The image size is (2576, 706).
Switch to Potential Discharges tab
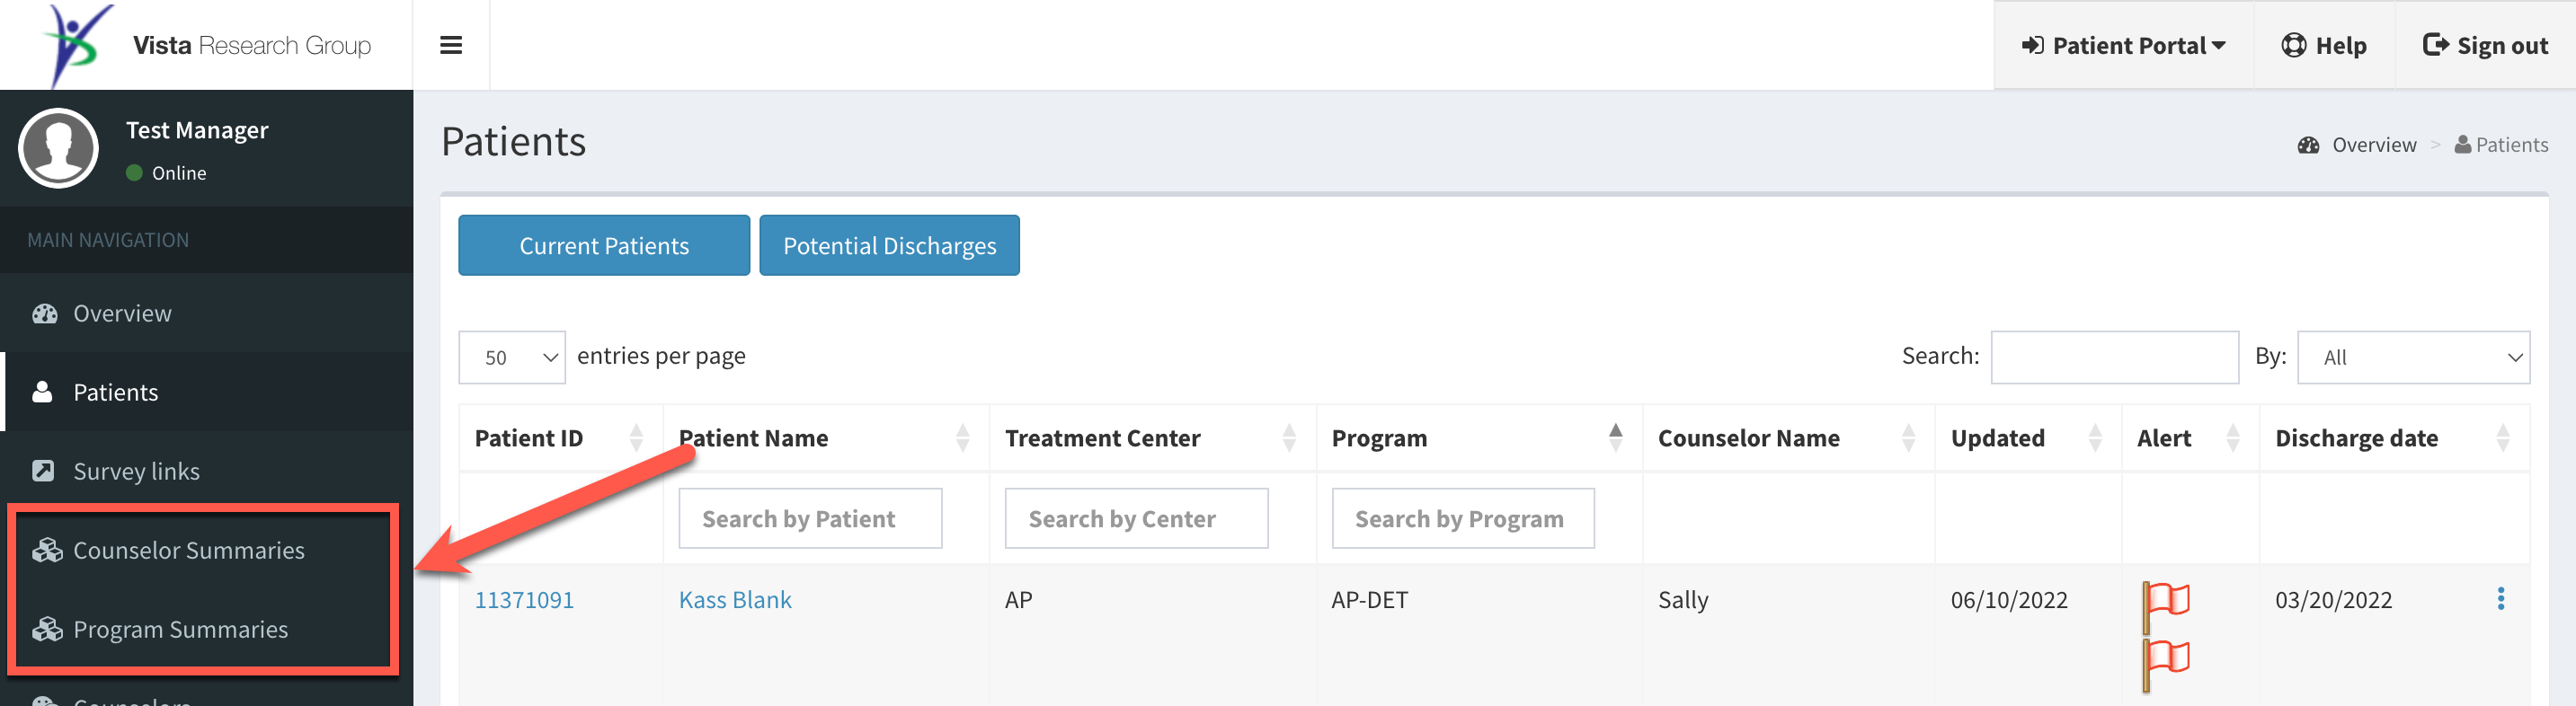889,245
